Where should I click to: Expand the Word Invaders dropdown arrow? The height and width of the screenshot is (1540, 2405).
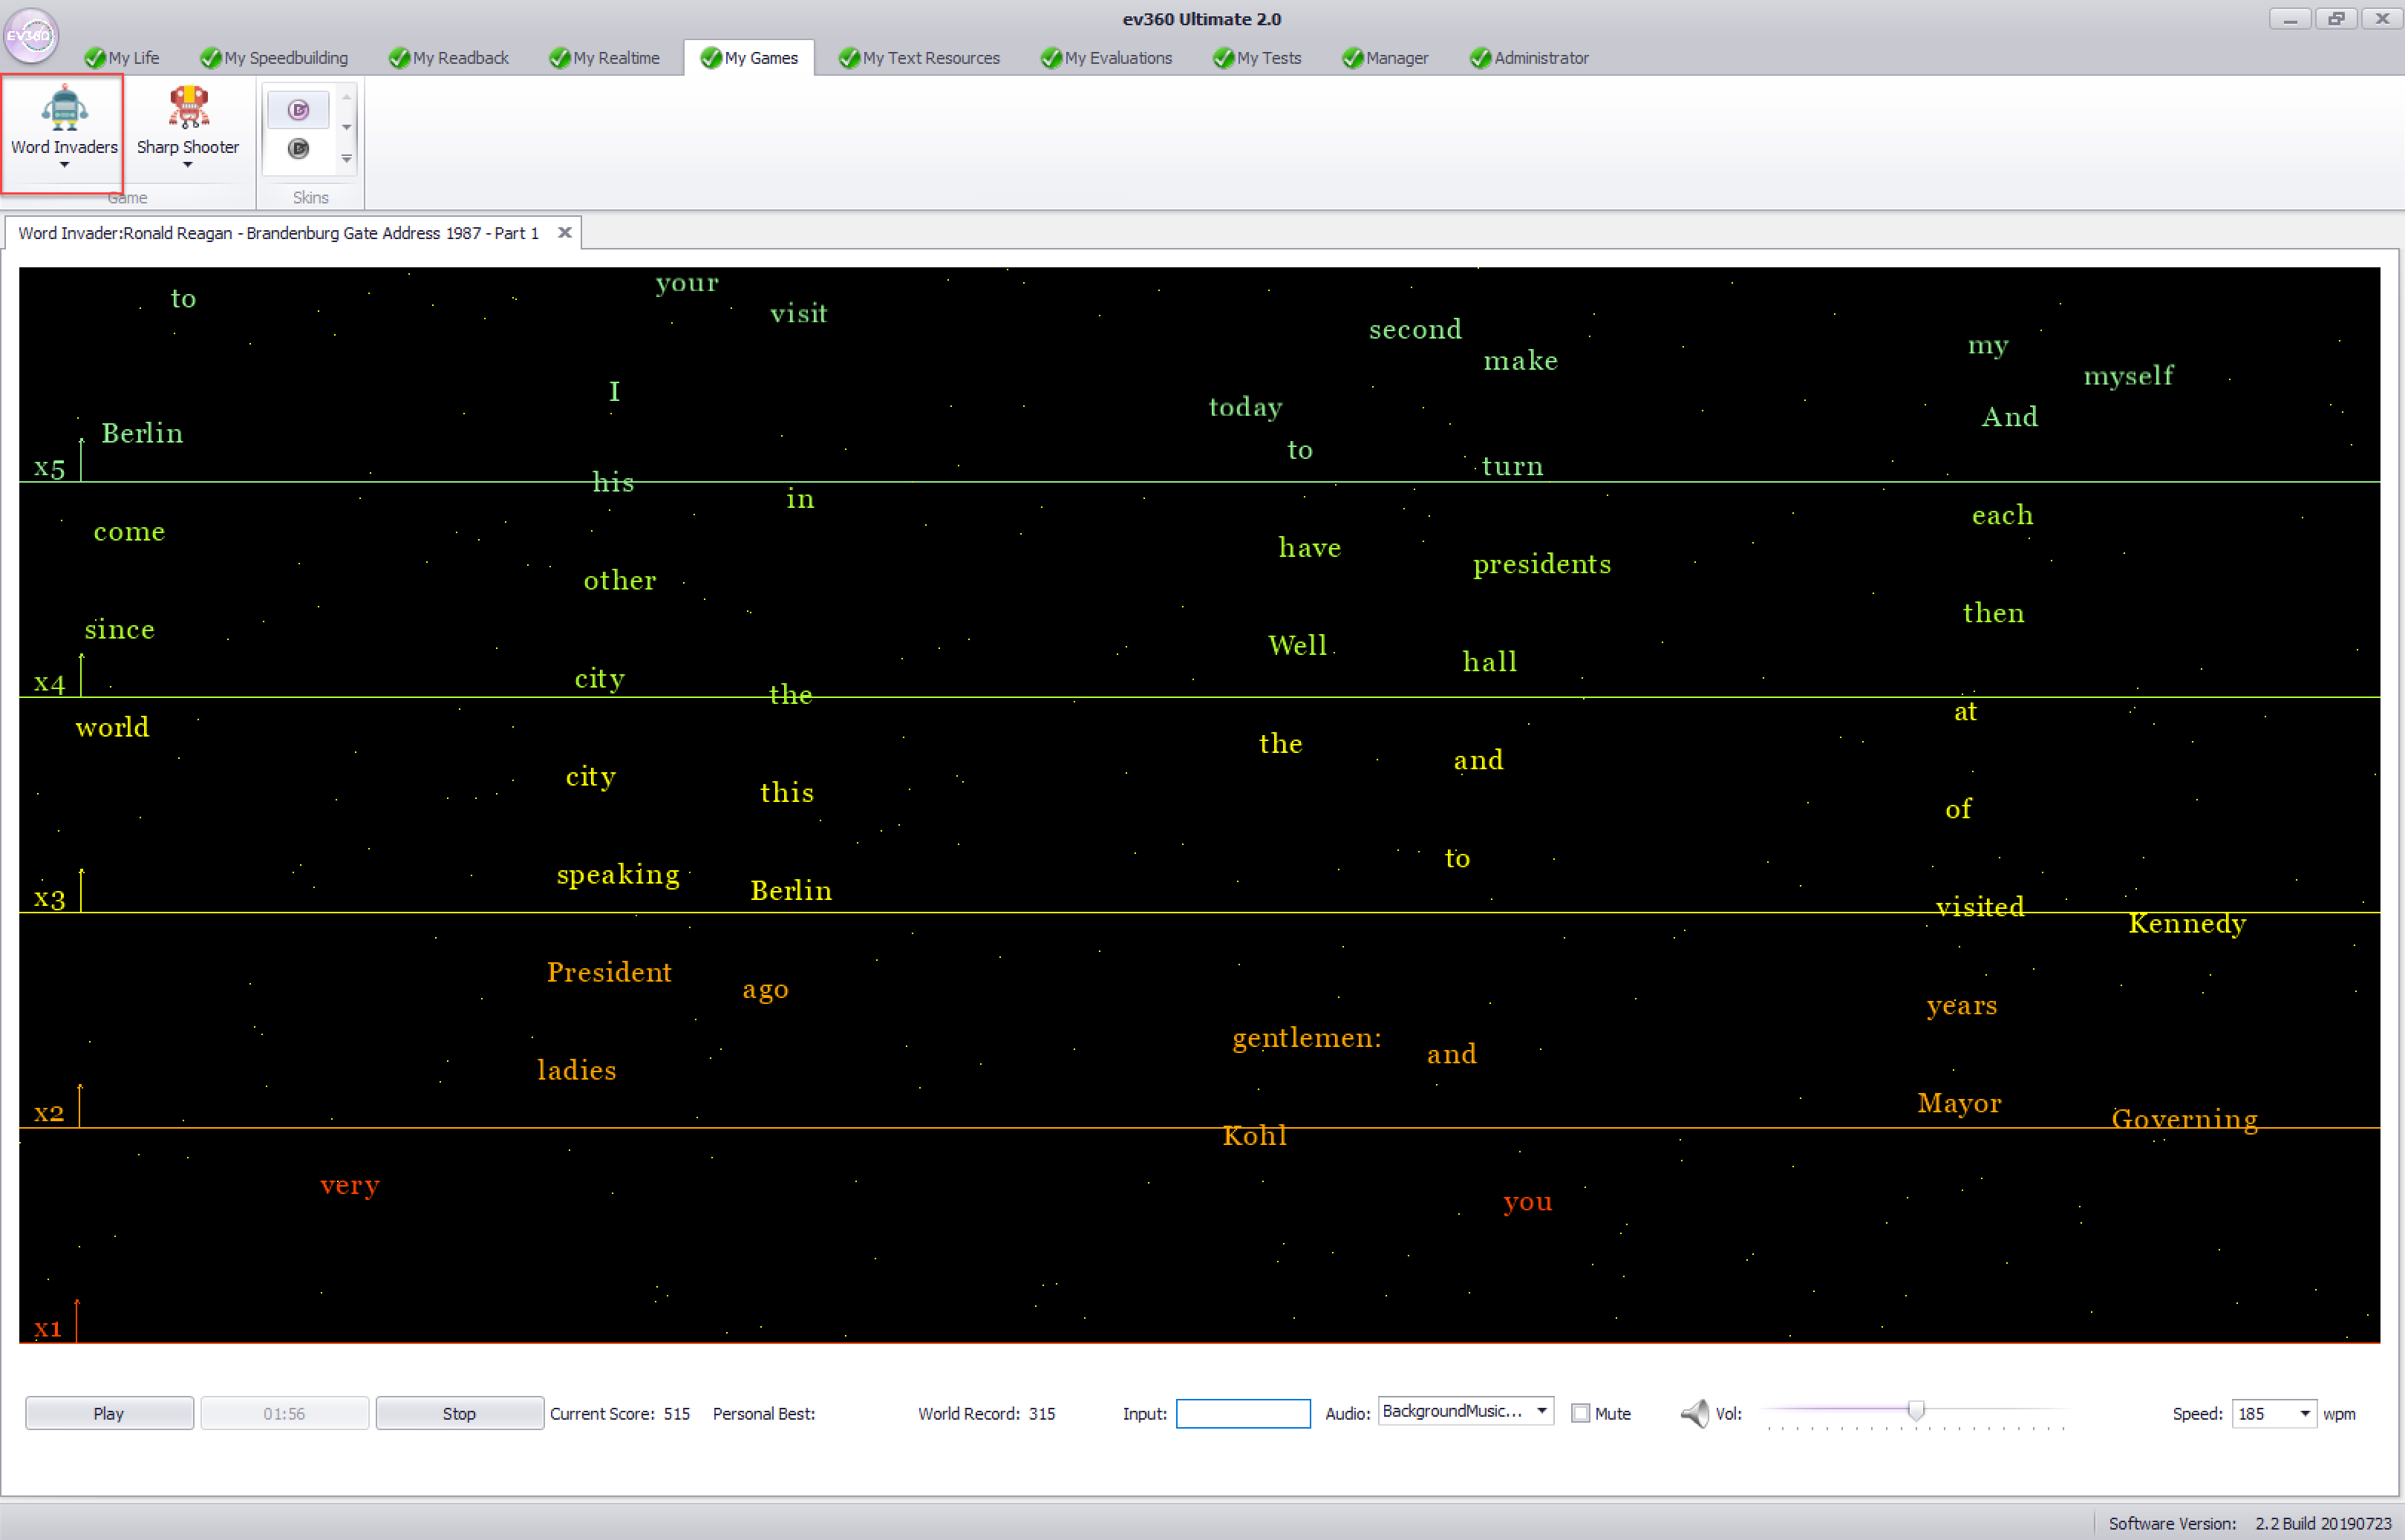pos(64,165)
